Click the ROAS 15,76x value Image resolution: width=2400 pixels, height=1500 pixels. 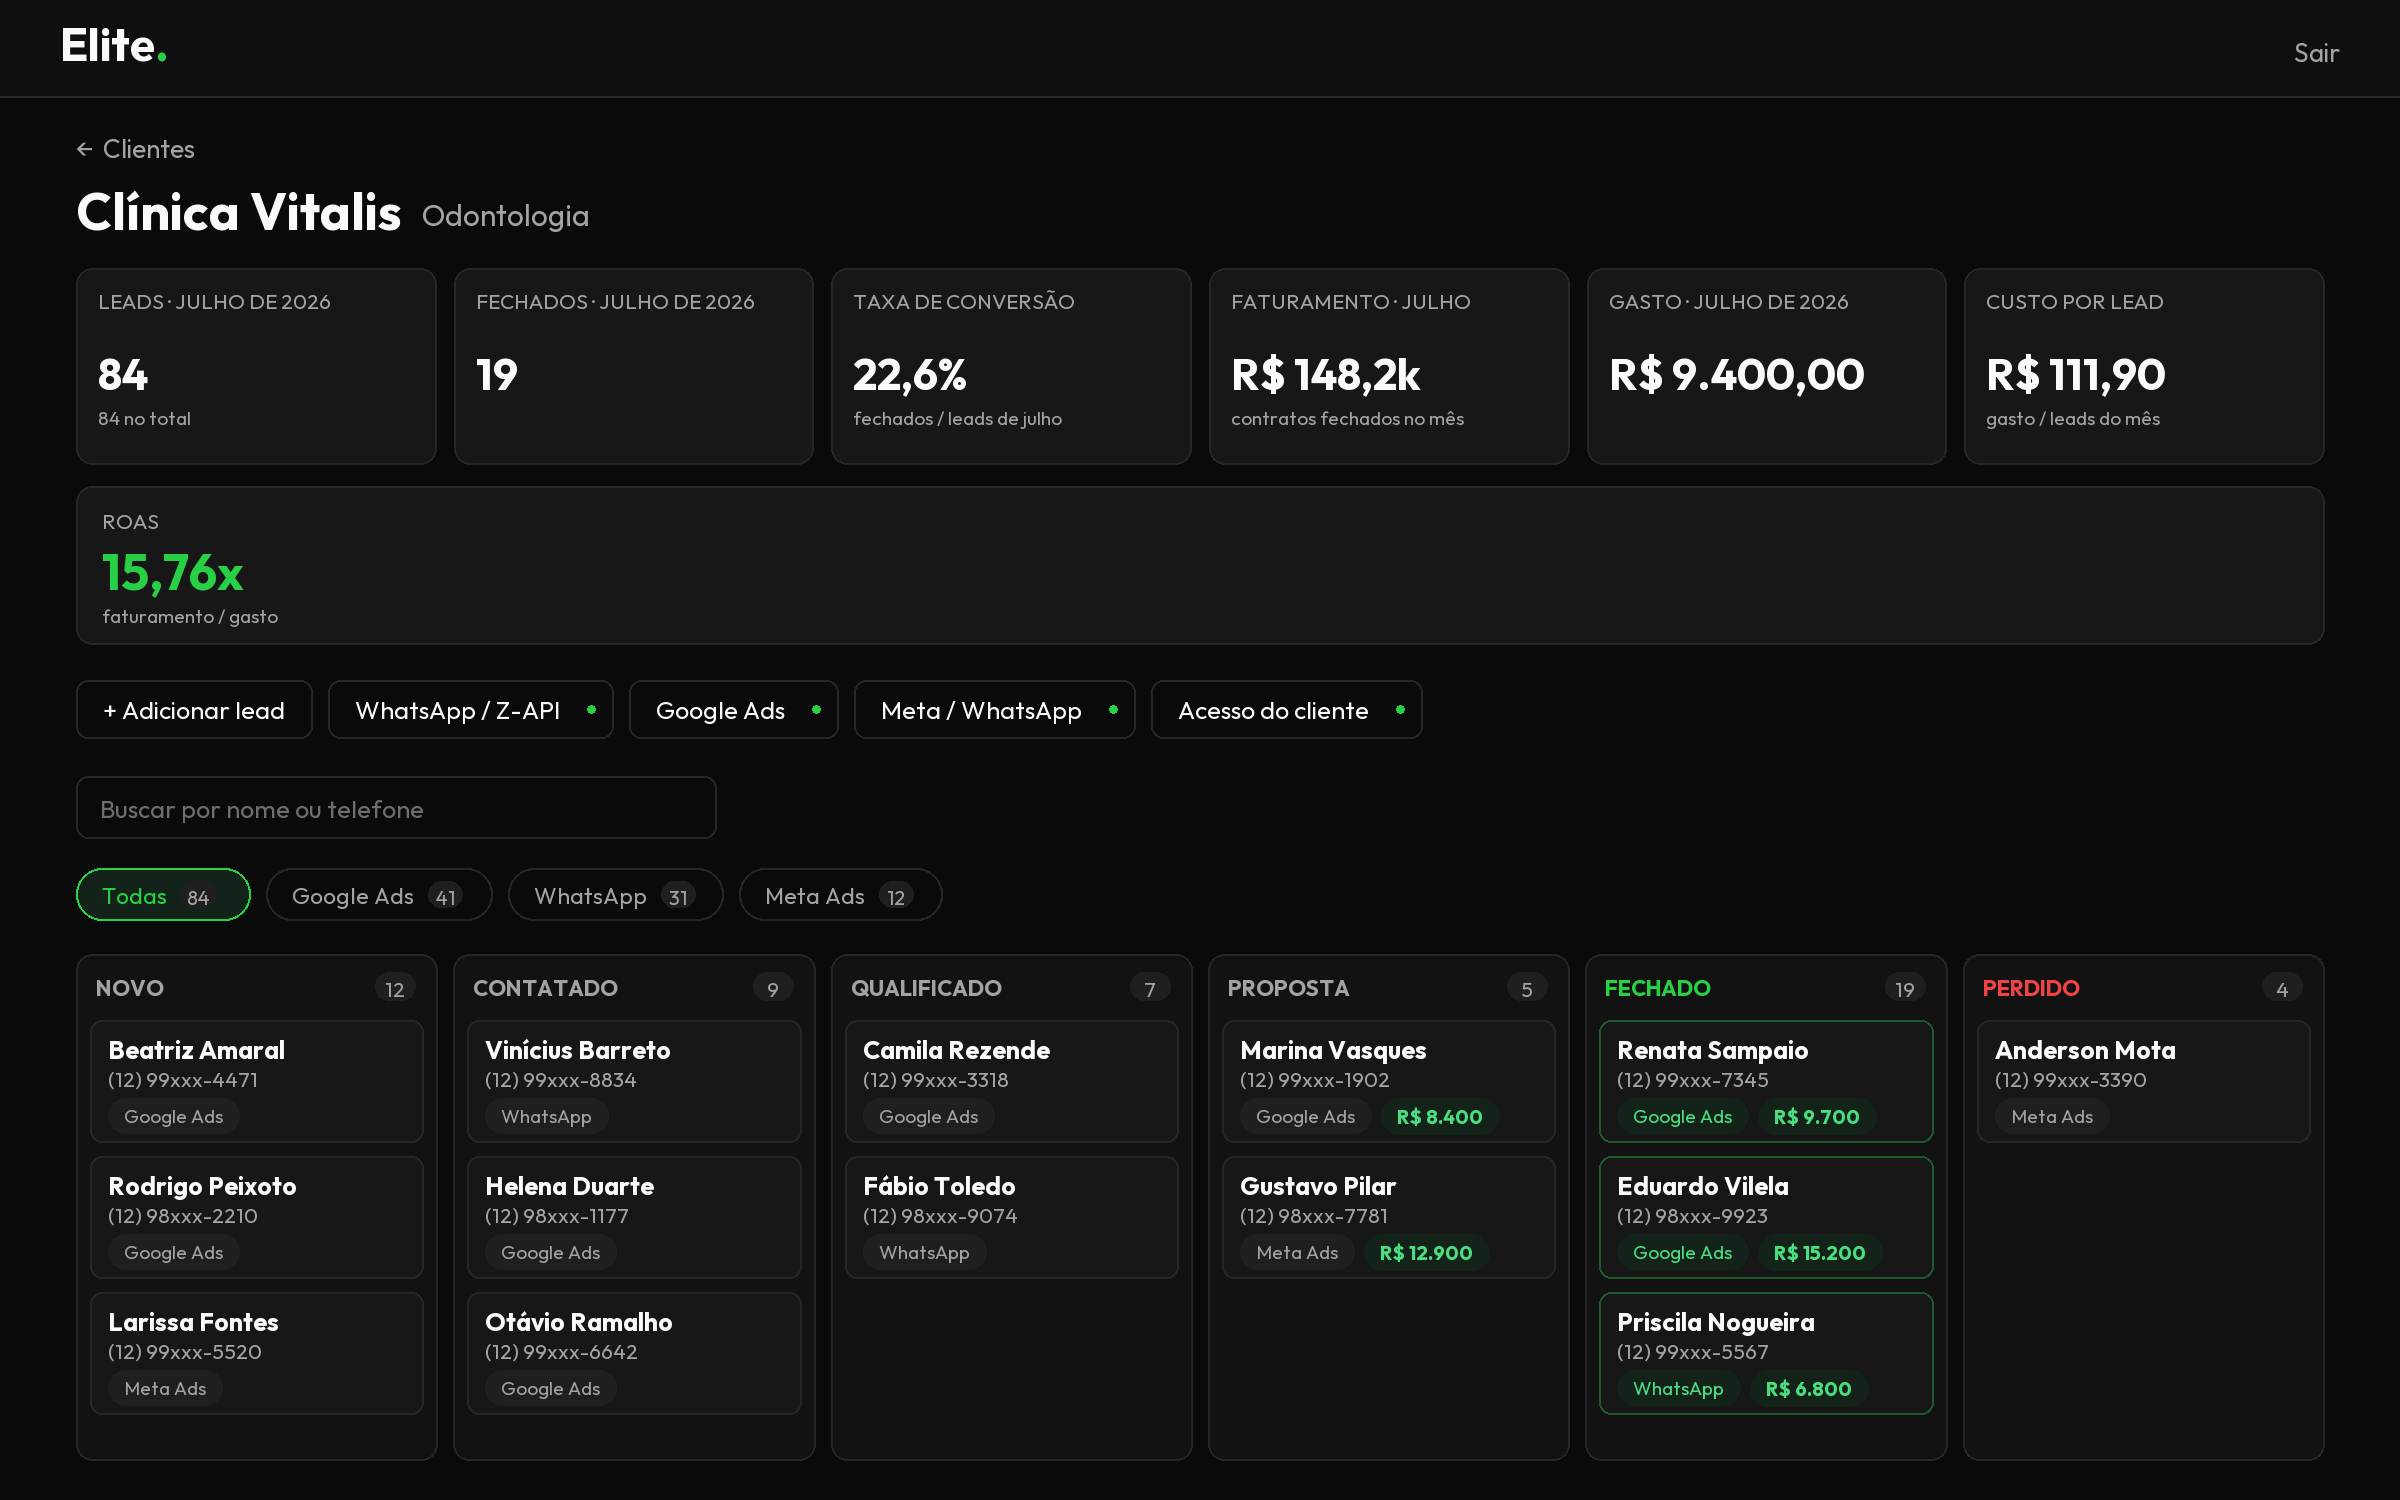coord(173,573)
